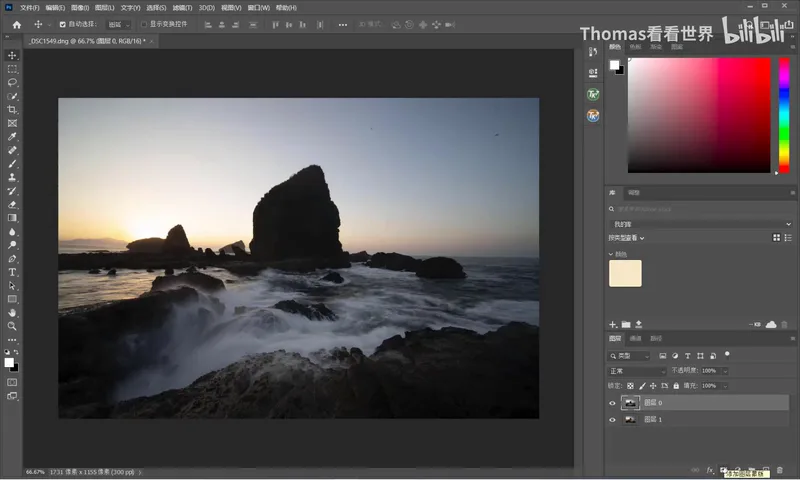Image resolution: width=800 pixels, height=480 pixels.
Task: Toggle the 显示变换控件 checkbox
Action: (x=144, y=24)
